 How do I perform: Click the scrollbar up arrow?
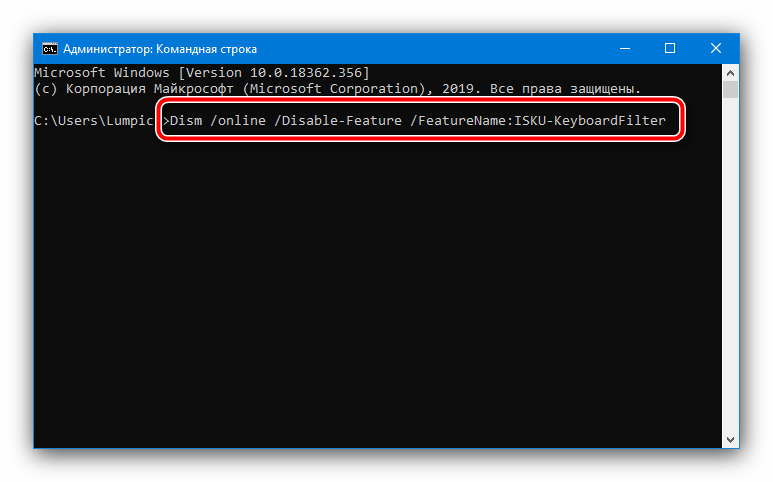730,73
